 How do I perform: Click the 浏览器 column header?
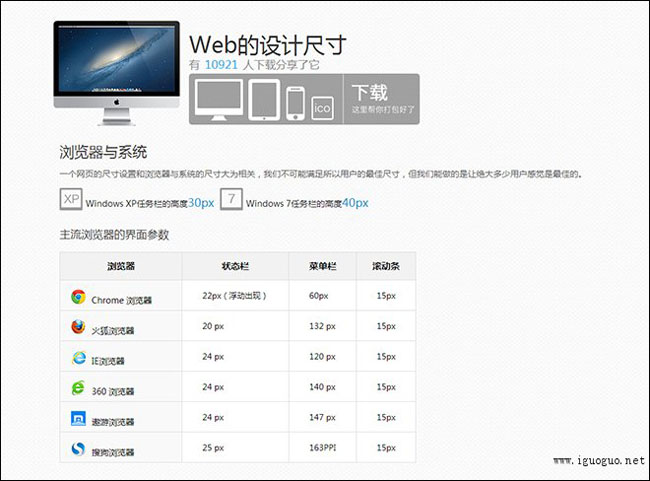pyautogui.click(x=121, y=267)
